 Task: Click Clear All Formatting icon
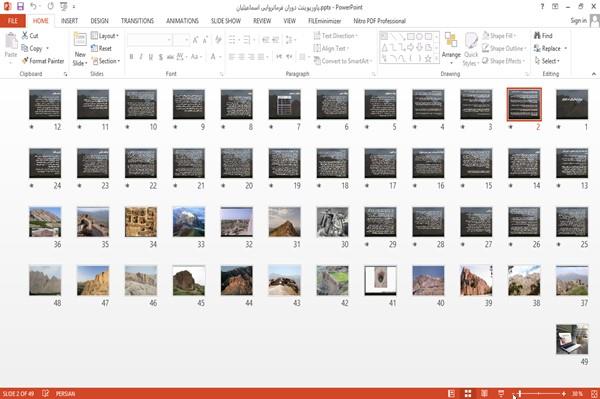click(x=218, y=39)
